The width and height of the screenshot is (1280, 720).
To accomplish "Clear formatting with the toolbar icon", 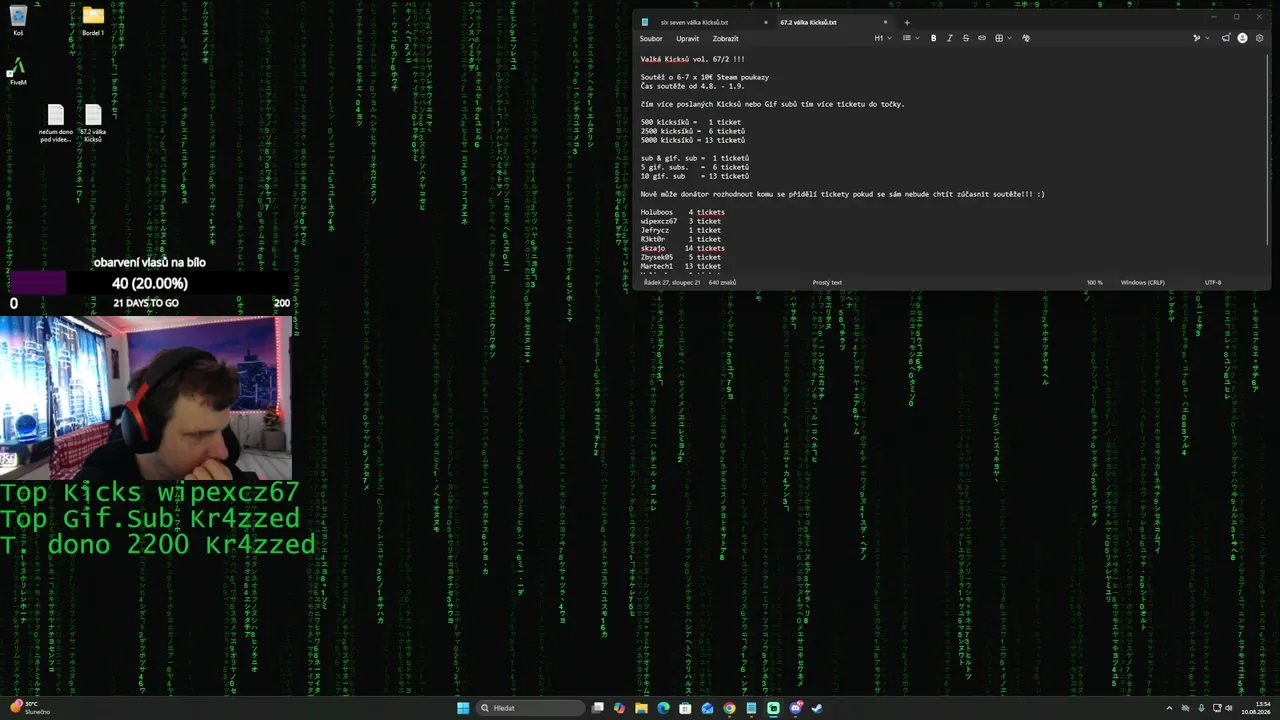I will tap(1025, 38).
